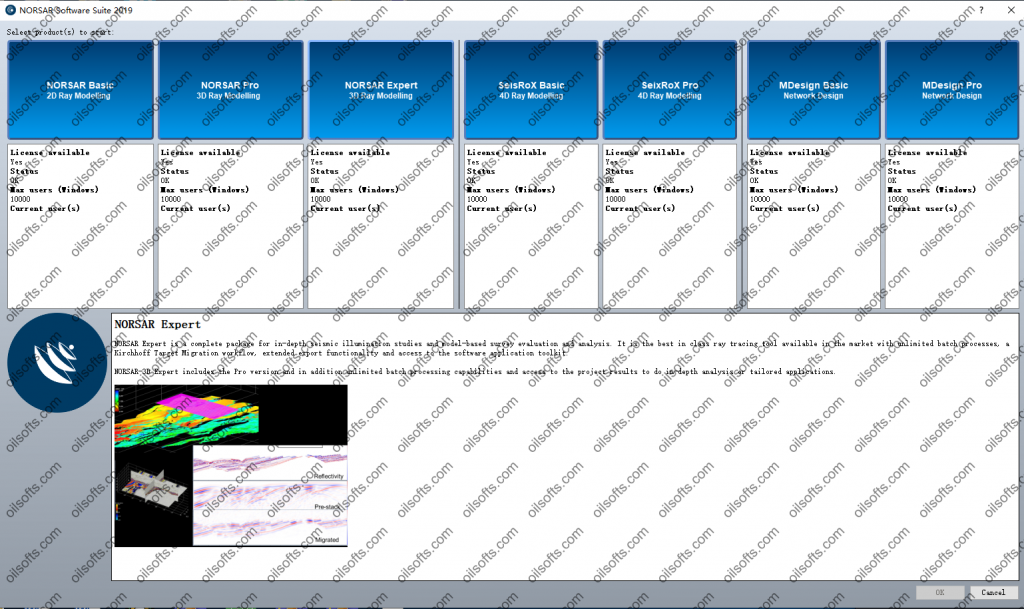Click the greyed OK button
Viewport: 1024px width, 609px height.
click(940, 592)
